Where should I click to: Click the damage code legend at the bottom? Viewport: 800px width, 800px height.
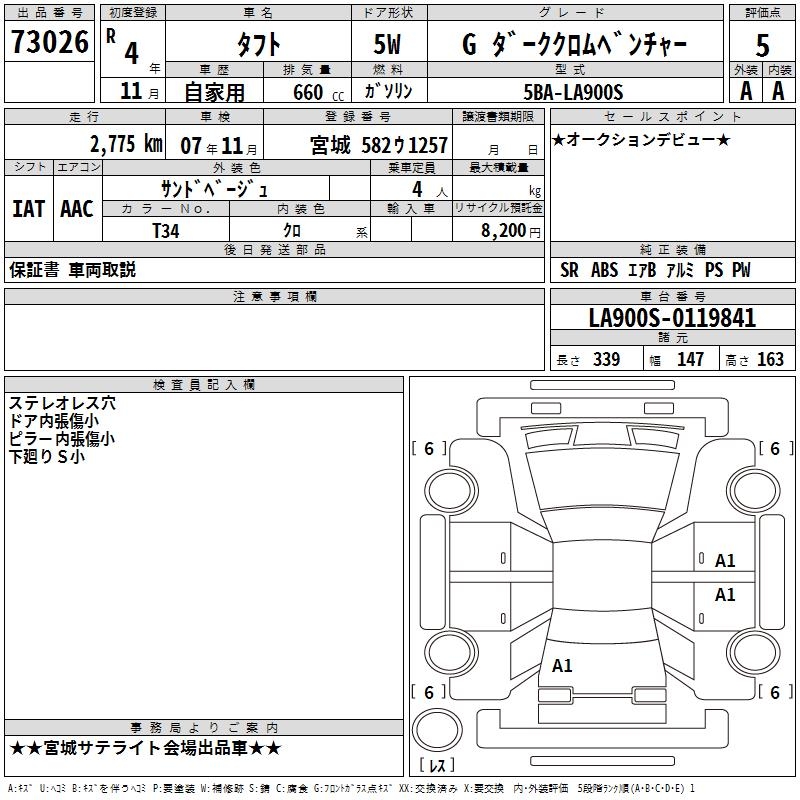(351, 788)
